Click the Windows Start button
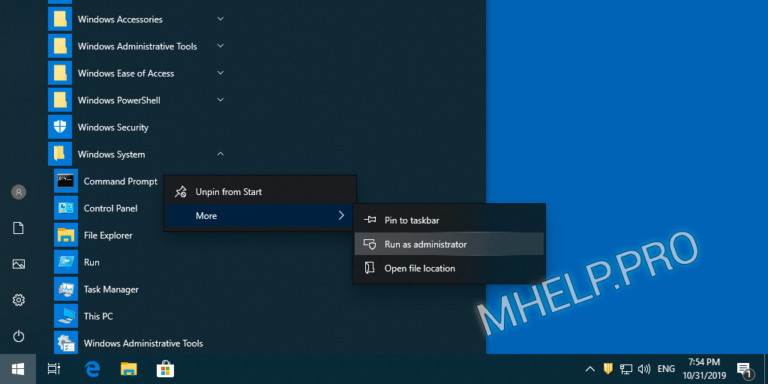This screenshot has width=768, height=384. tap(18, 369)
